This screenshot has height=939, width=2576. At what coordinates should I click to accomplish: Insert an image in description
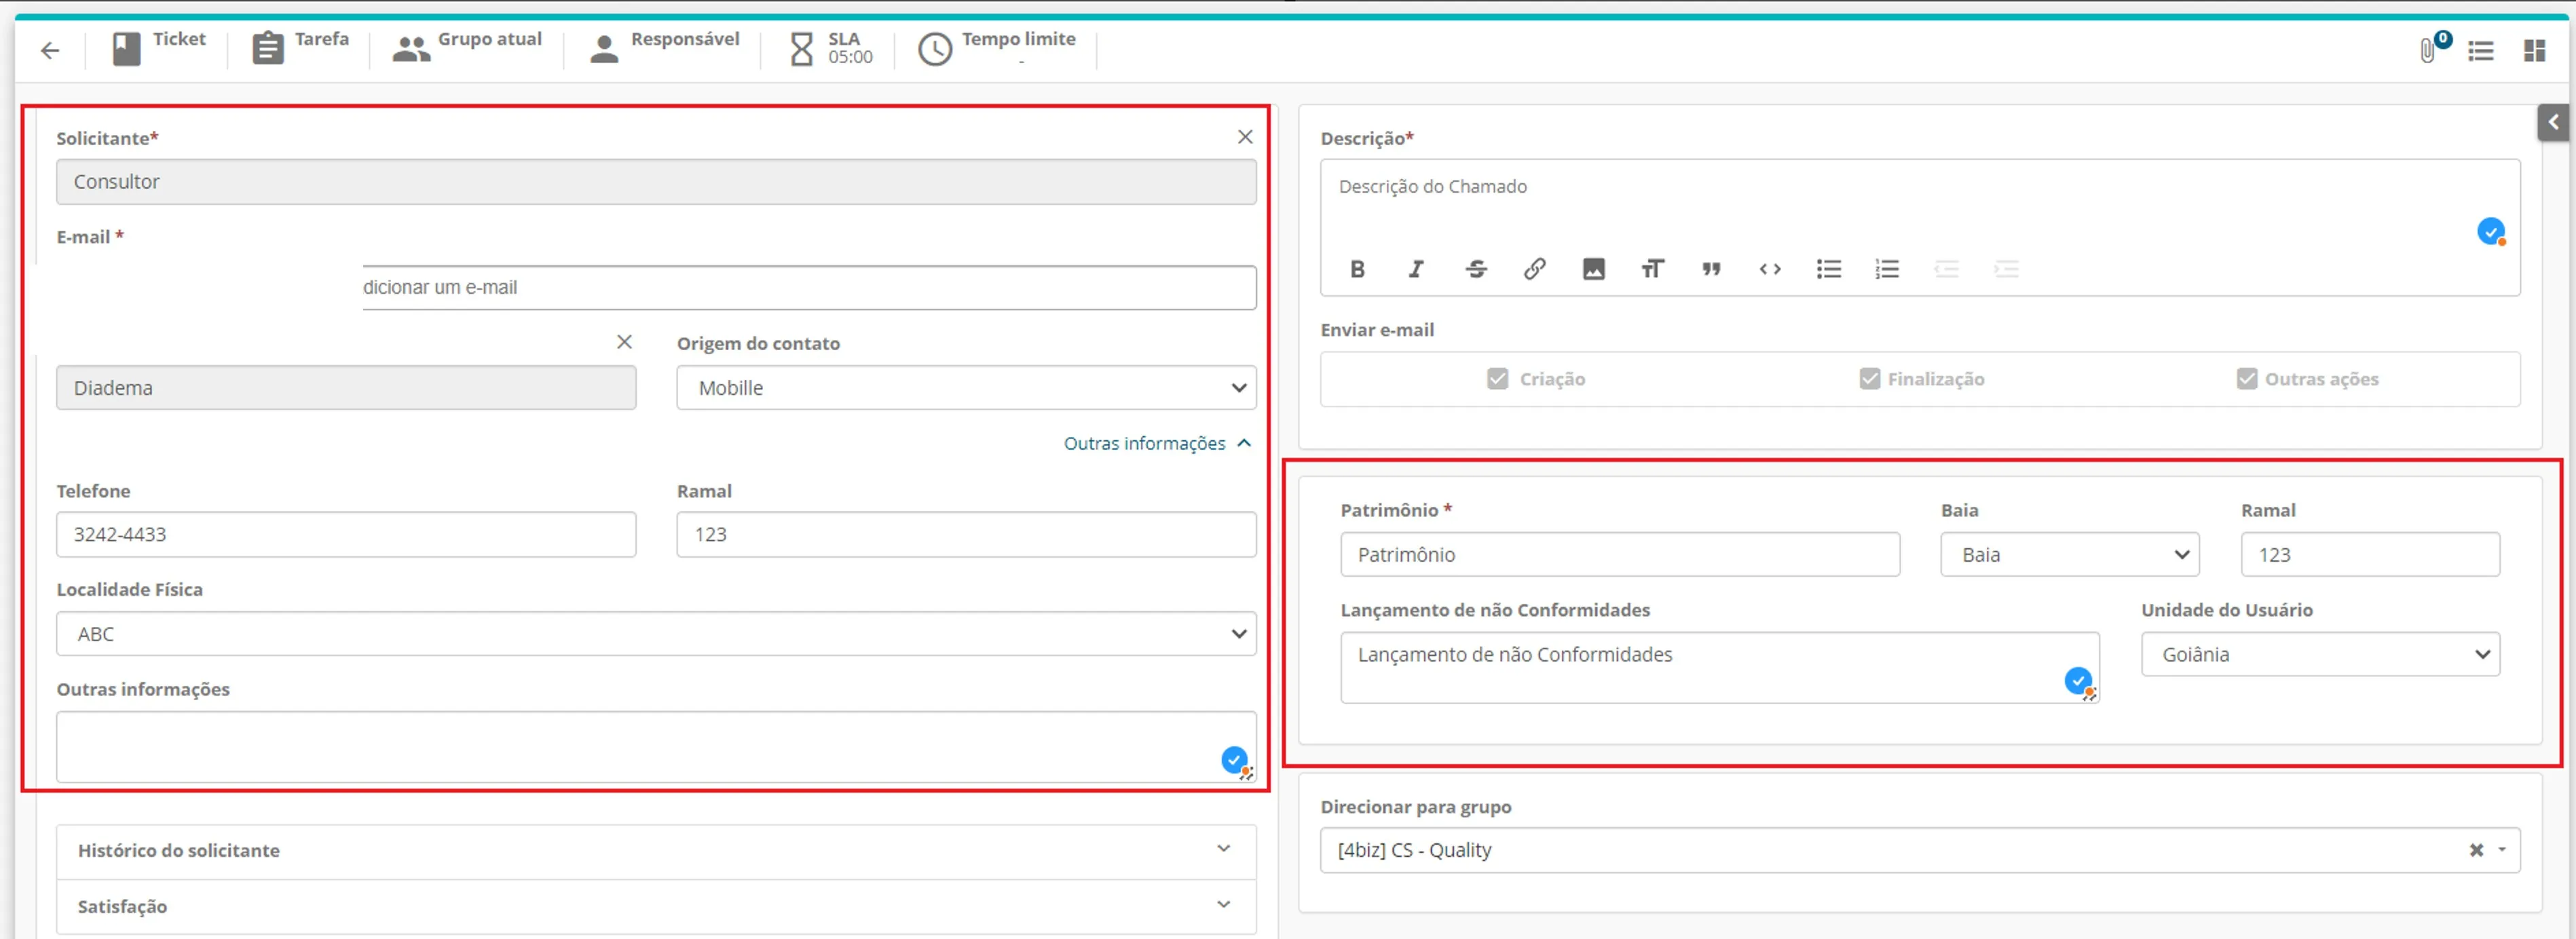coord(1594,269)
